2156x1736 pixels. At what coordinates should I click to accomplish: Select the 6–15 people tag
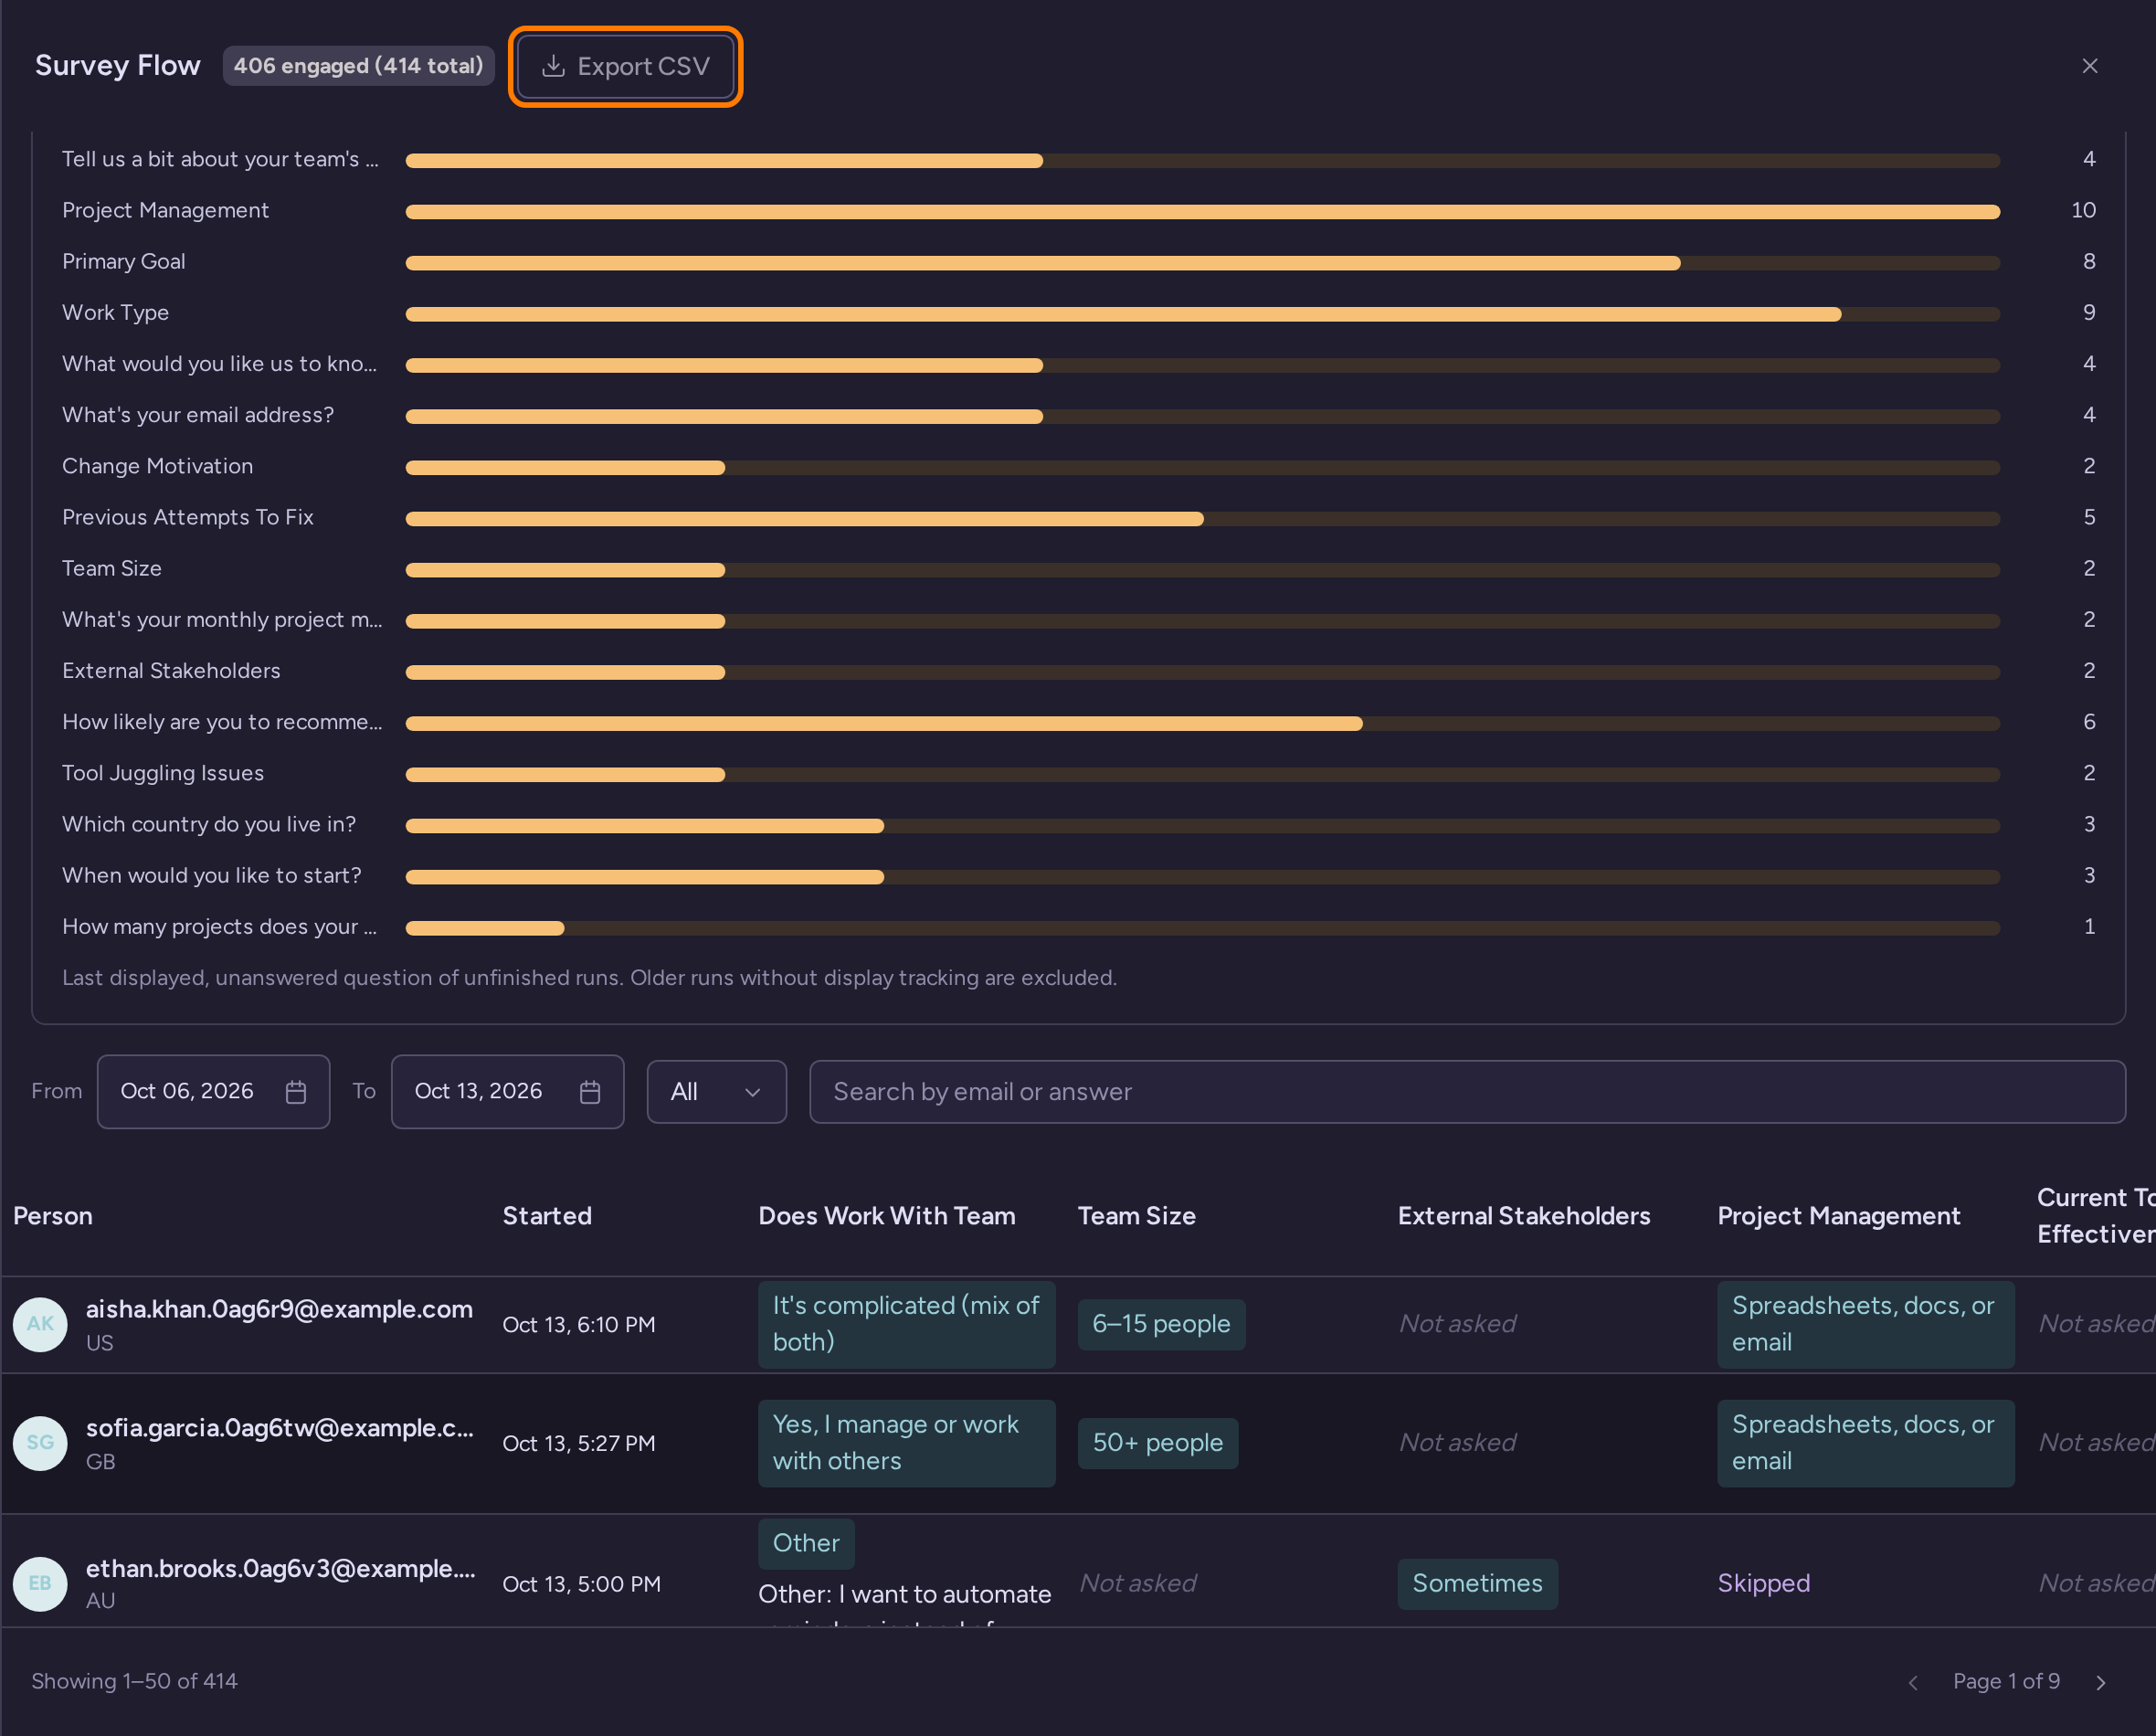click(x=1161, y=1324)
